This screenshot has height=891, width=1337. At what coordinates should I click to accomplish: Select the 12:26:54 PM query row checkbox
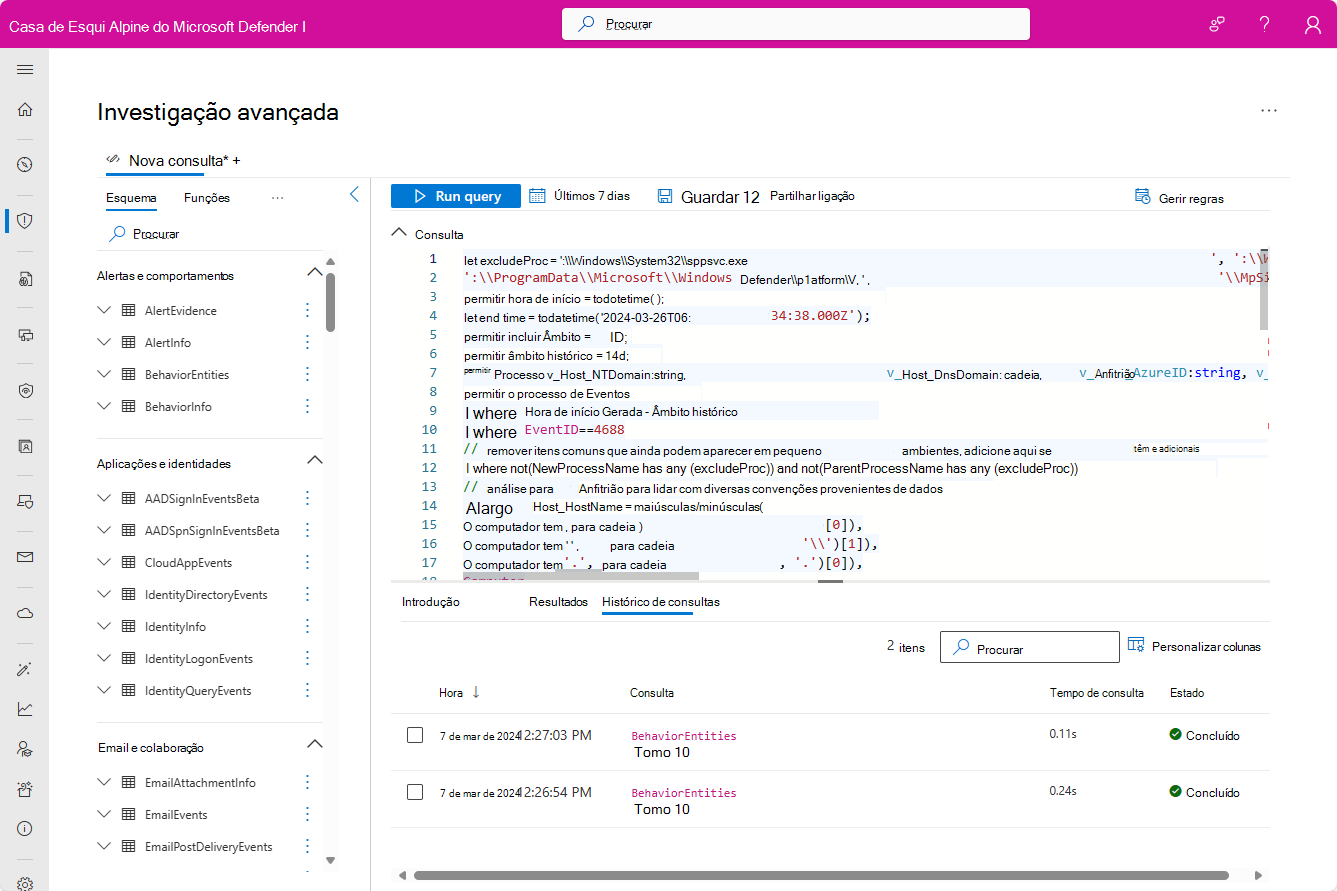[415, 792]
